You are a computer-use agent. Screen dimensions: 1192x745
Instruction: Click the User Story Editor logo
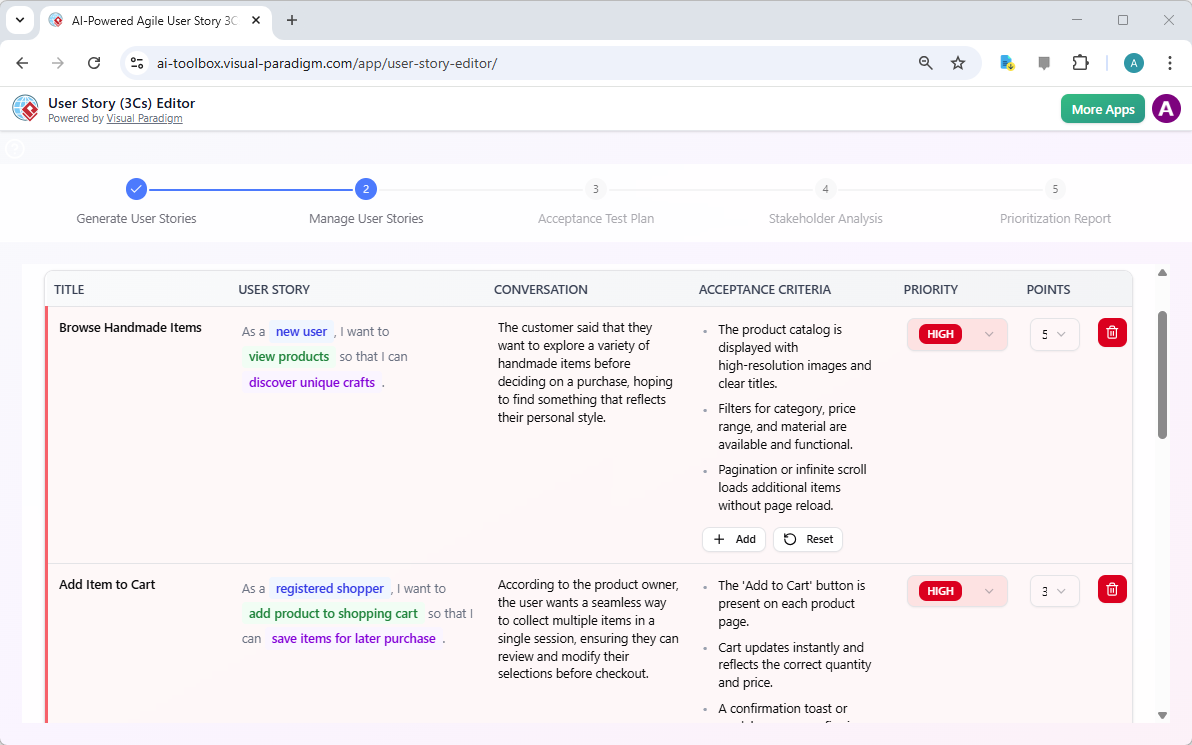pyautogui.click(x=25, y=108)
